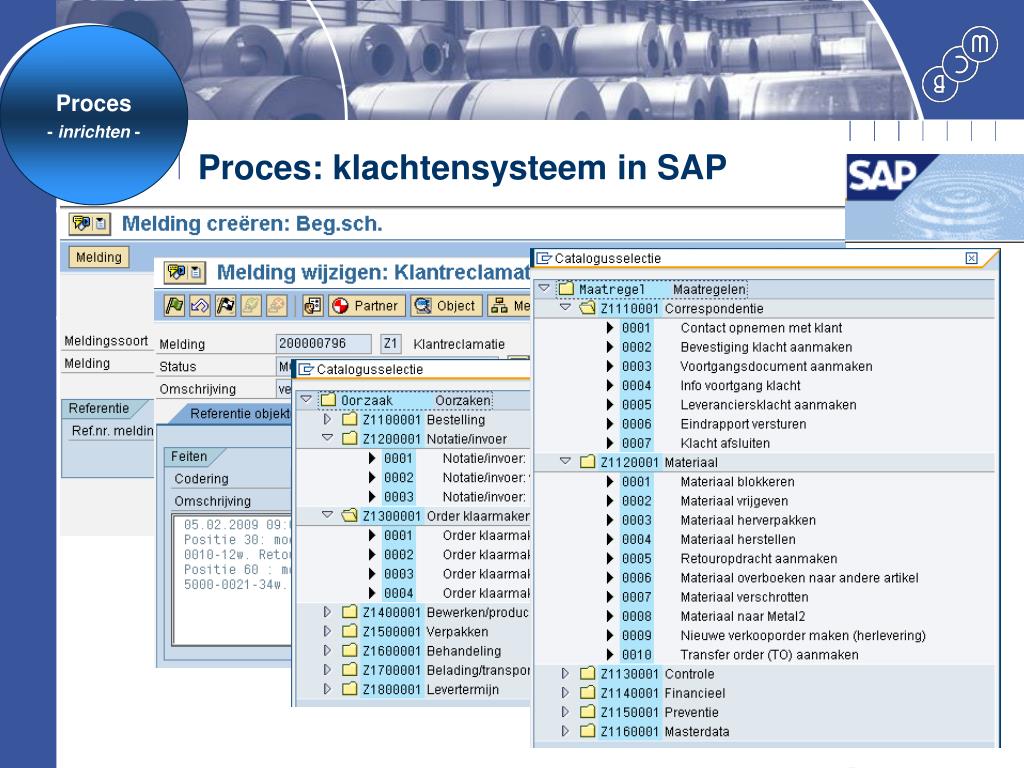Expand the Z1100001 Bestelling node
The image size is (1024, 768).
click(328, 419)
